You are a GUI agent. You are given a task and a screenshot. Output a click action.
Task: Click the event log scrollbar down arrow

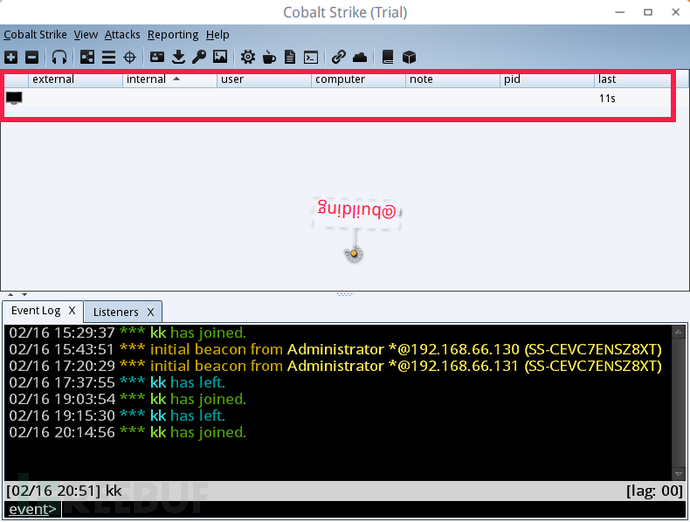tap(678, 474)
